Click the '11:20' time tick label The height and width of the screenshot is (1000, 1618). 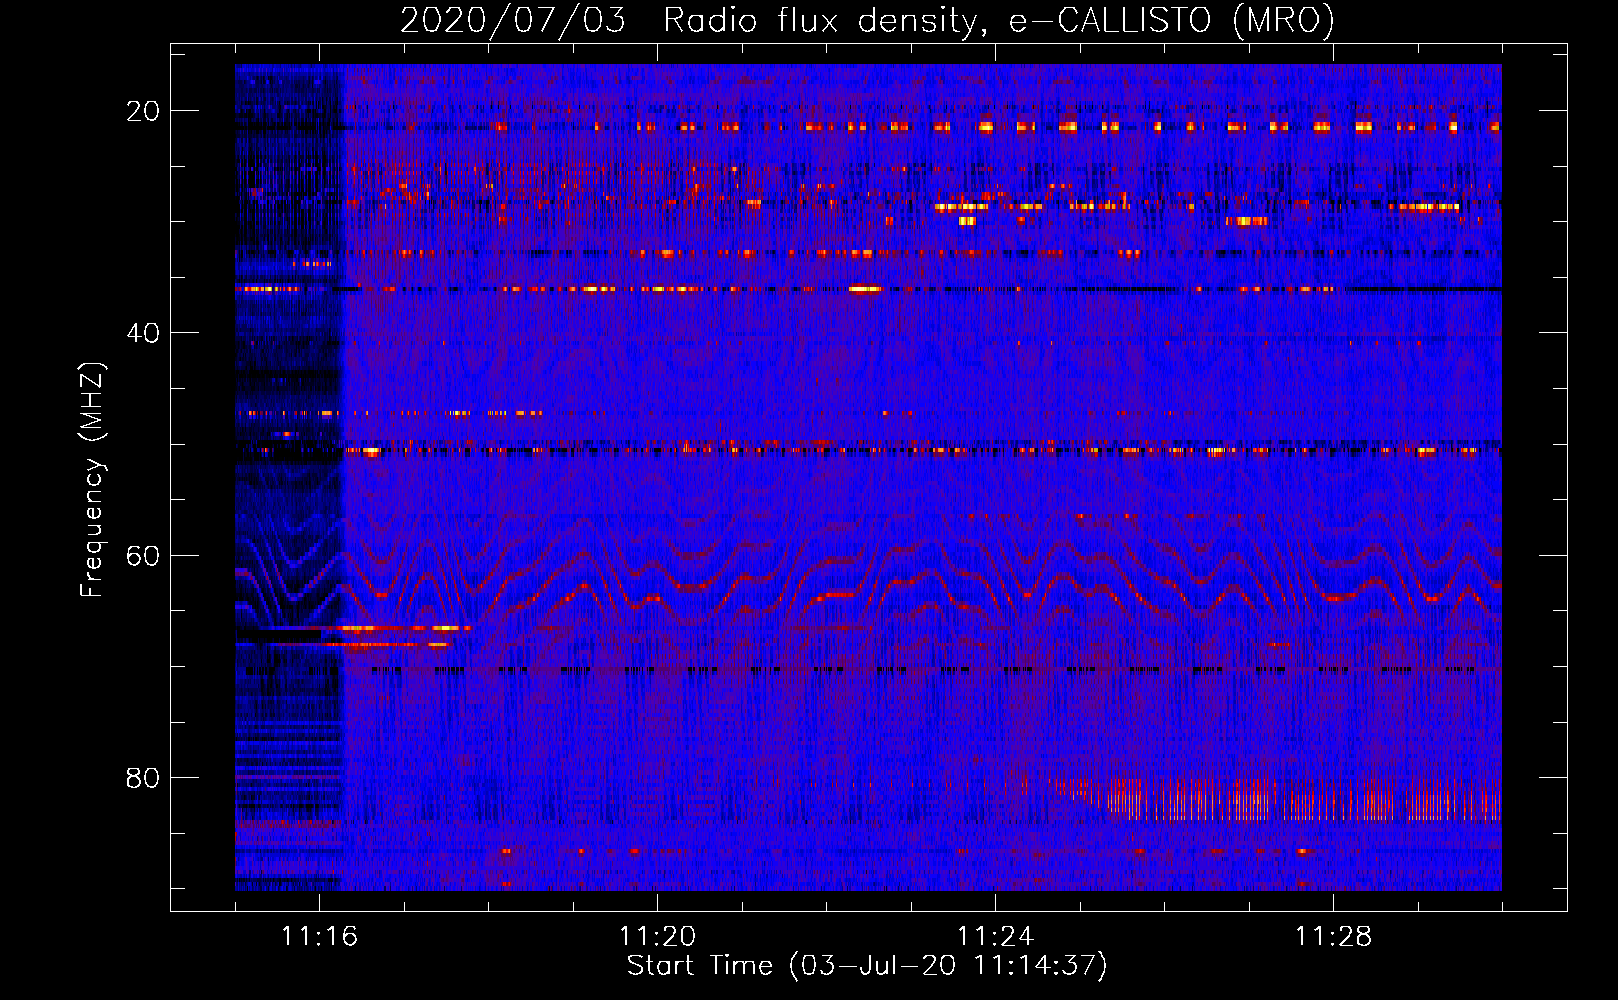coord(657,937)
